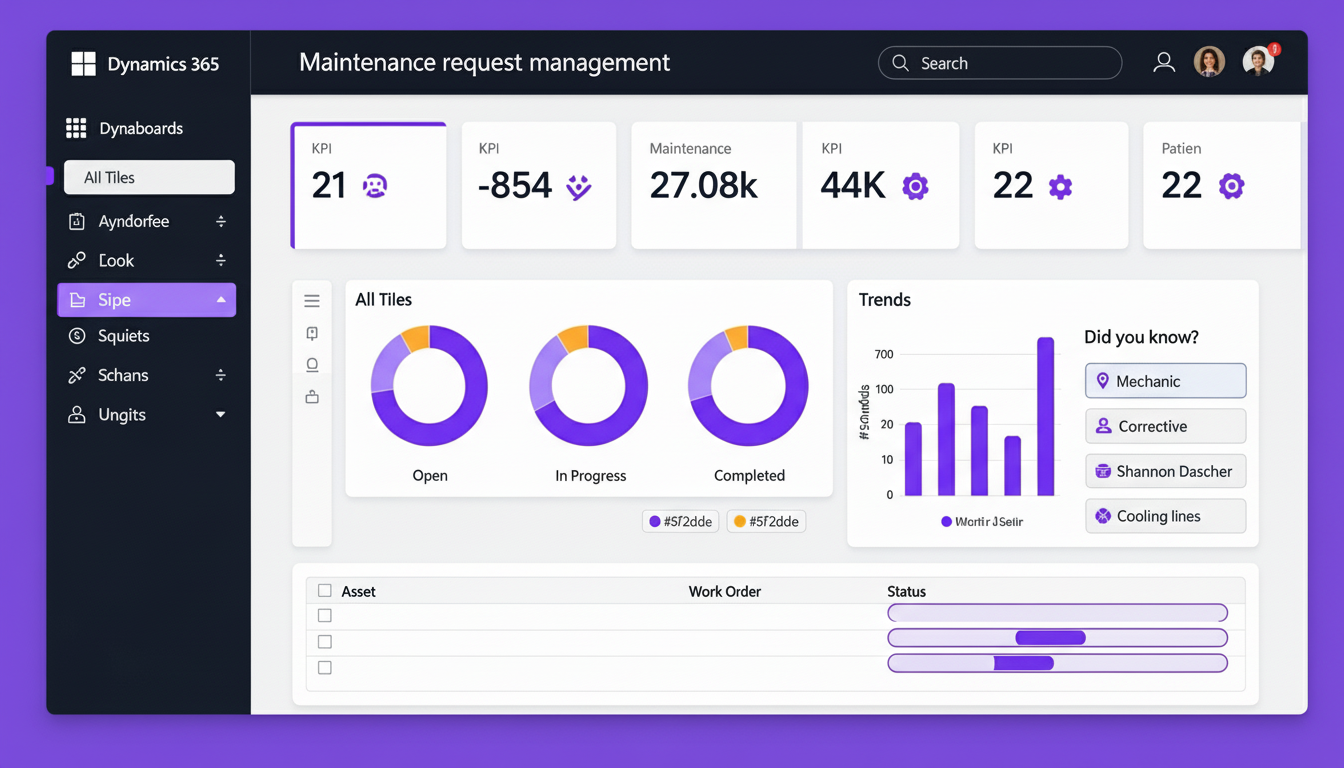Check the third table row checkbox
The image size is (1344, 768).
tap(324, 667)
